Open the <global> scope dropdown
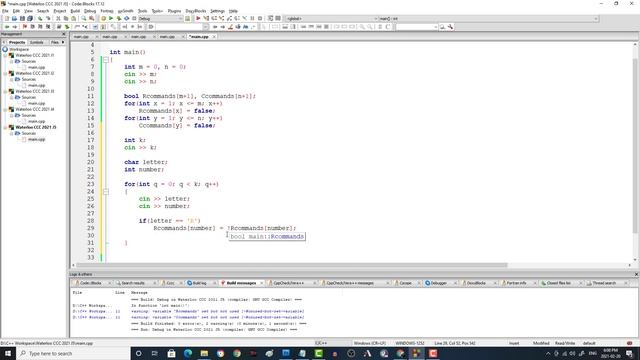Image resolution: width=640 pixels, height=360 pixels. point(332,18)
